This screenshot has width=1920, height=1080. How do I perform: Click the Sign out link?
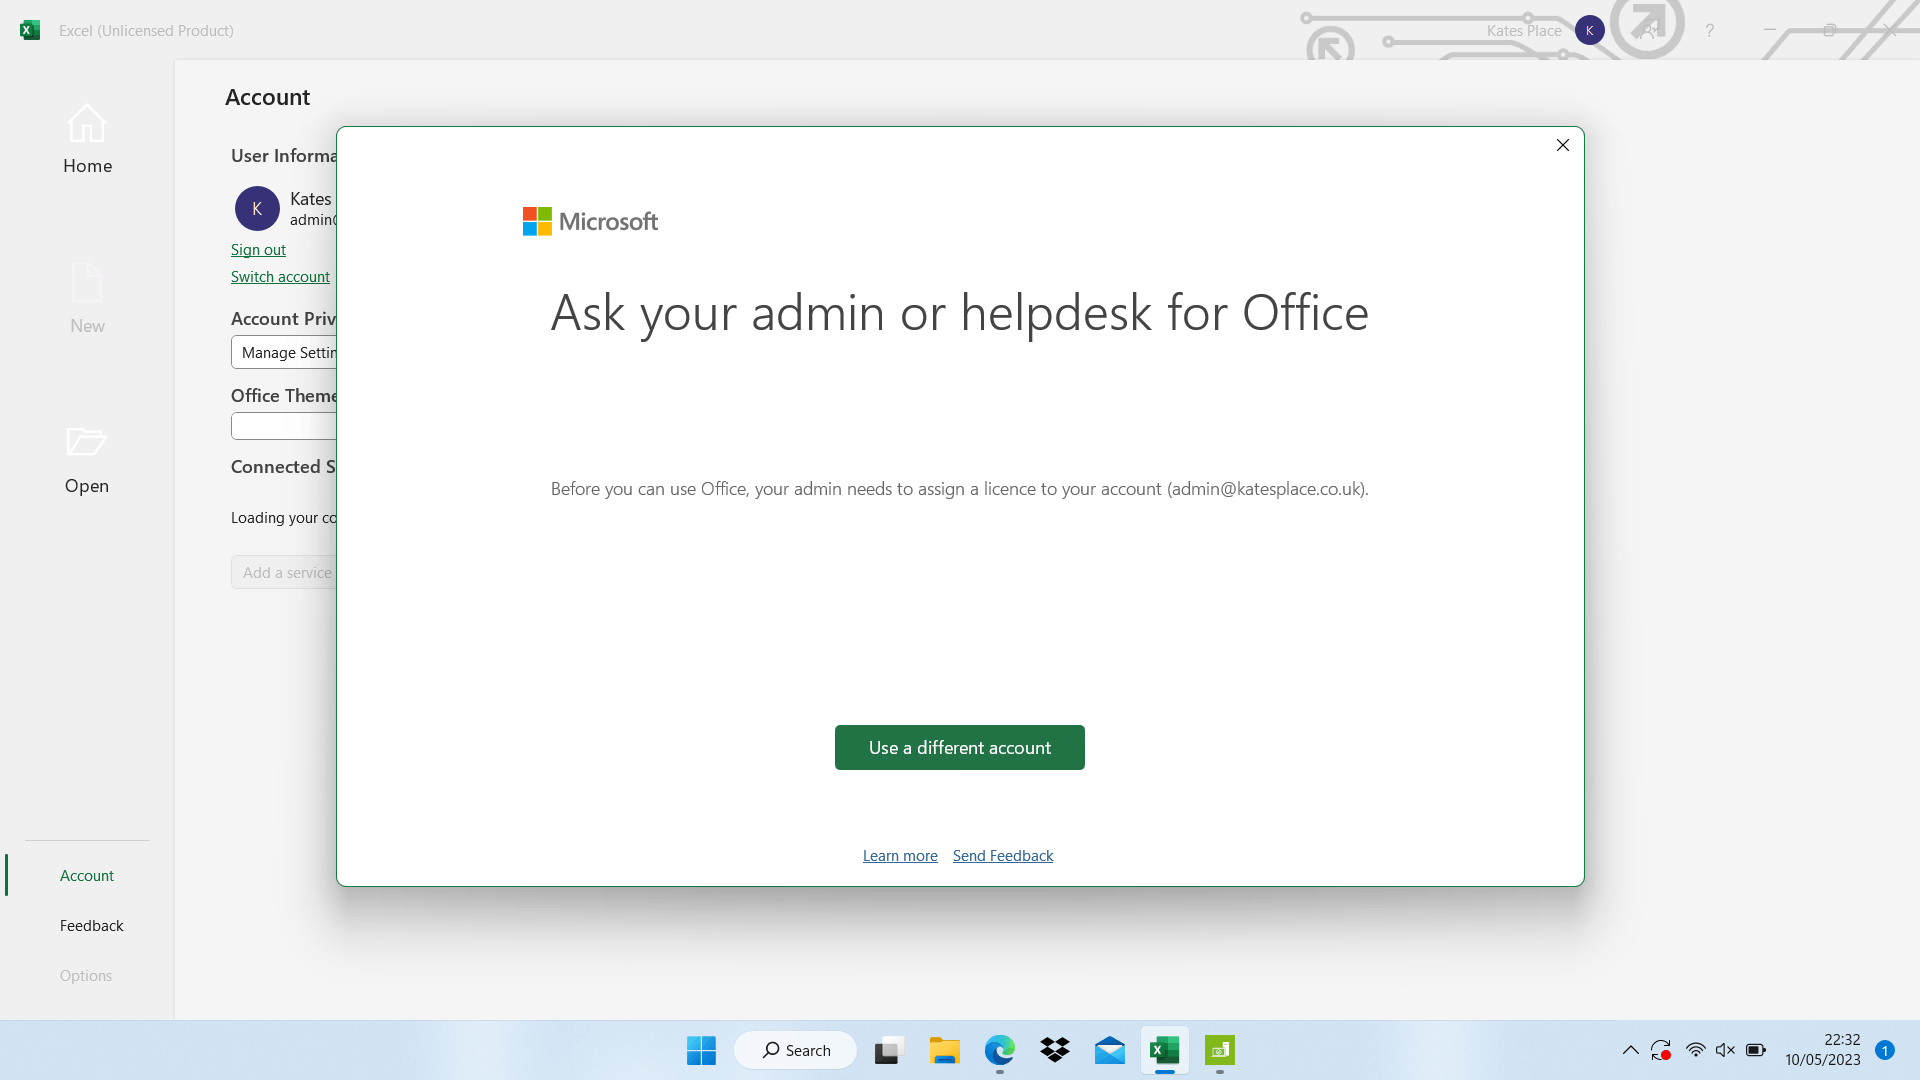[258, 250]
